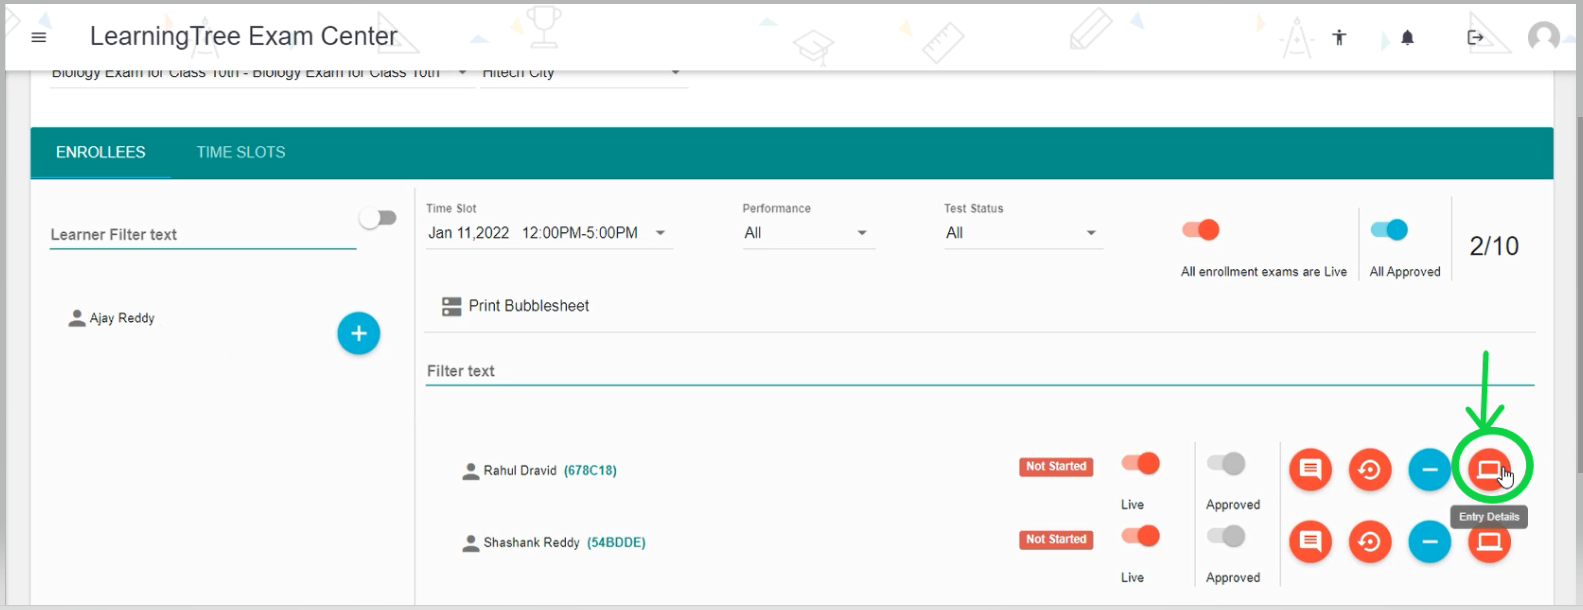Open comment icon for Shashank Reddy
This screenshot has width=1583, height=610.
coord(1310,542)
